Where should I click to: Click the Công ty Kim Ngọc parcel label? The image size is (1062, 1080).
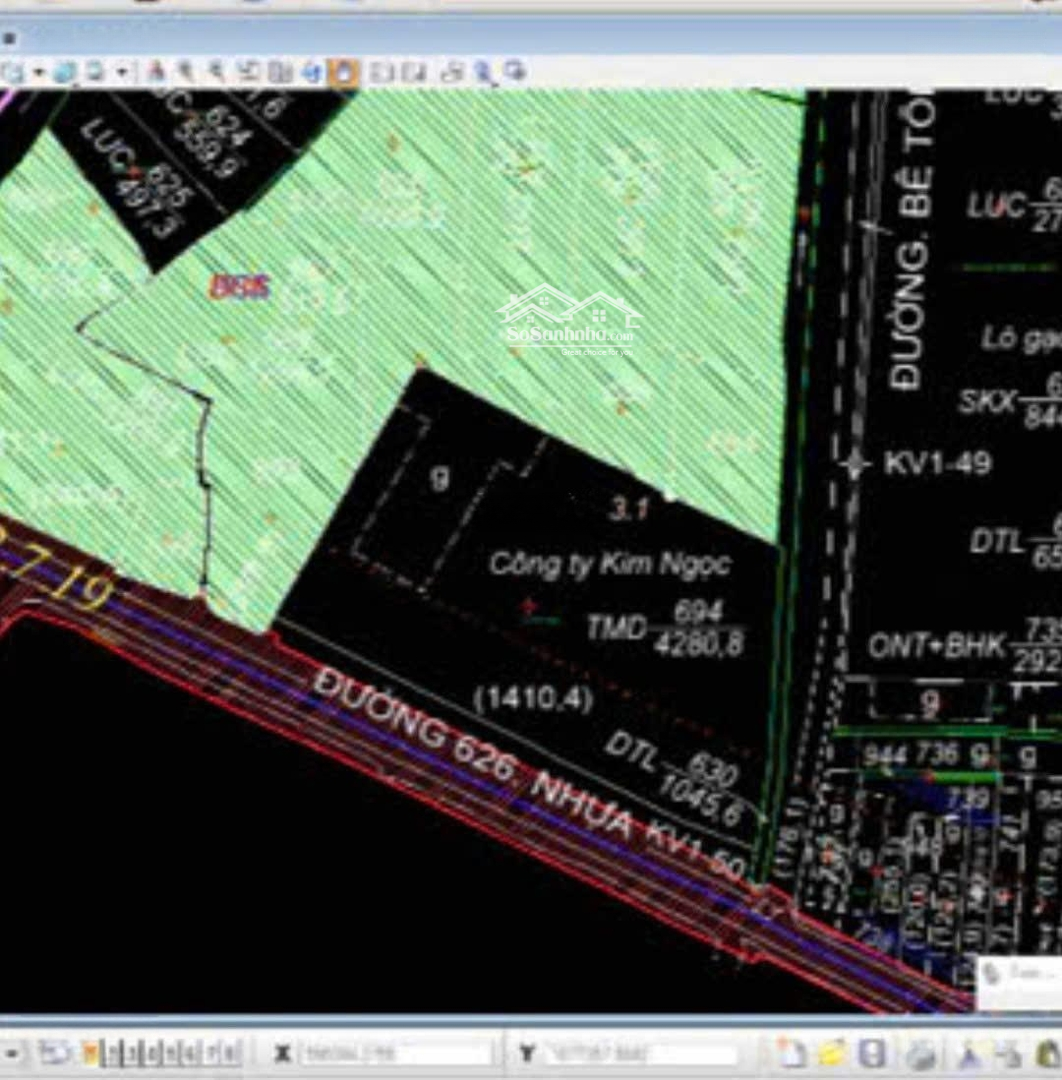pos(609,565)
